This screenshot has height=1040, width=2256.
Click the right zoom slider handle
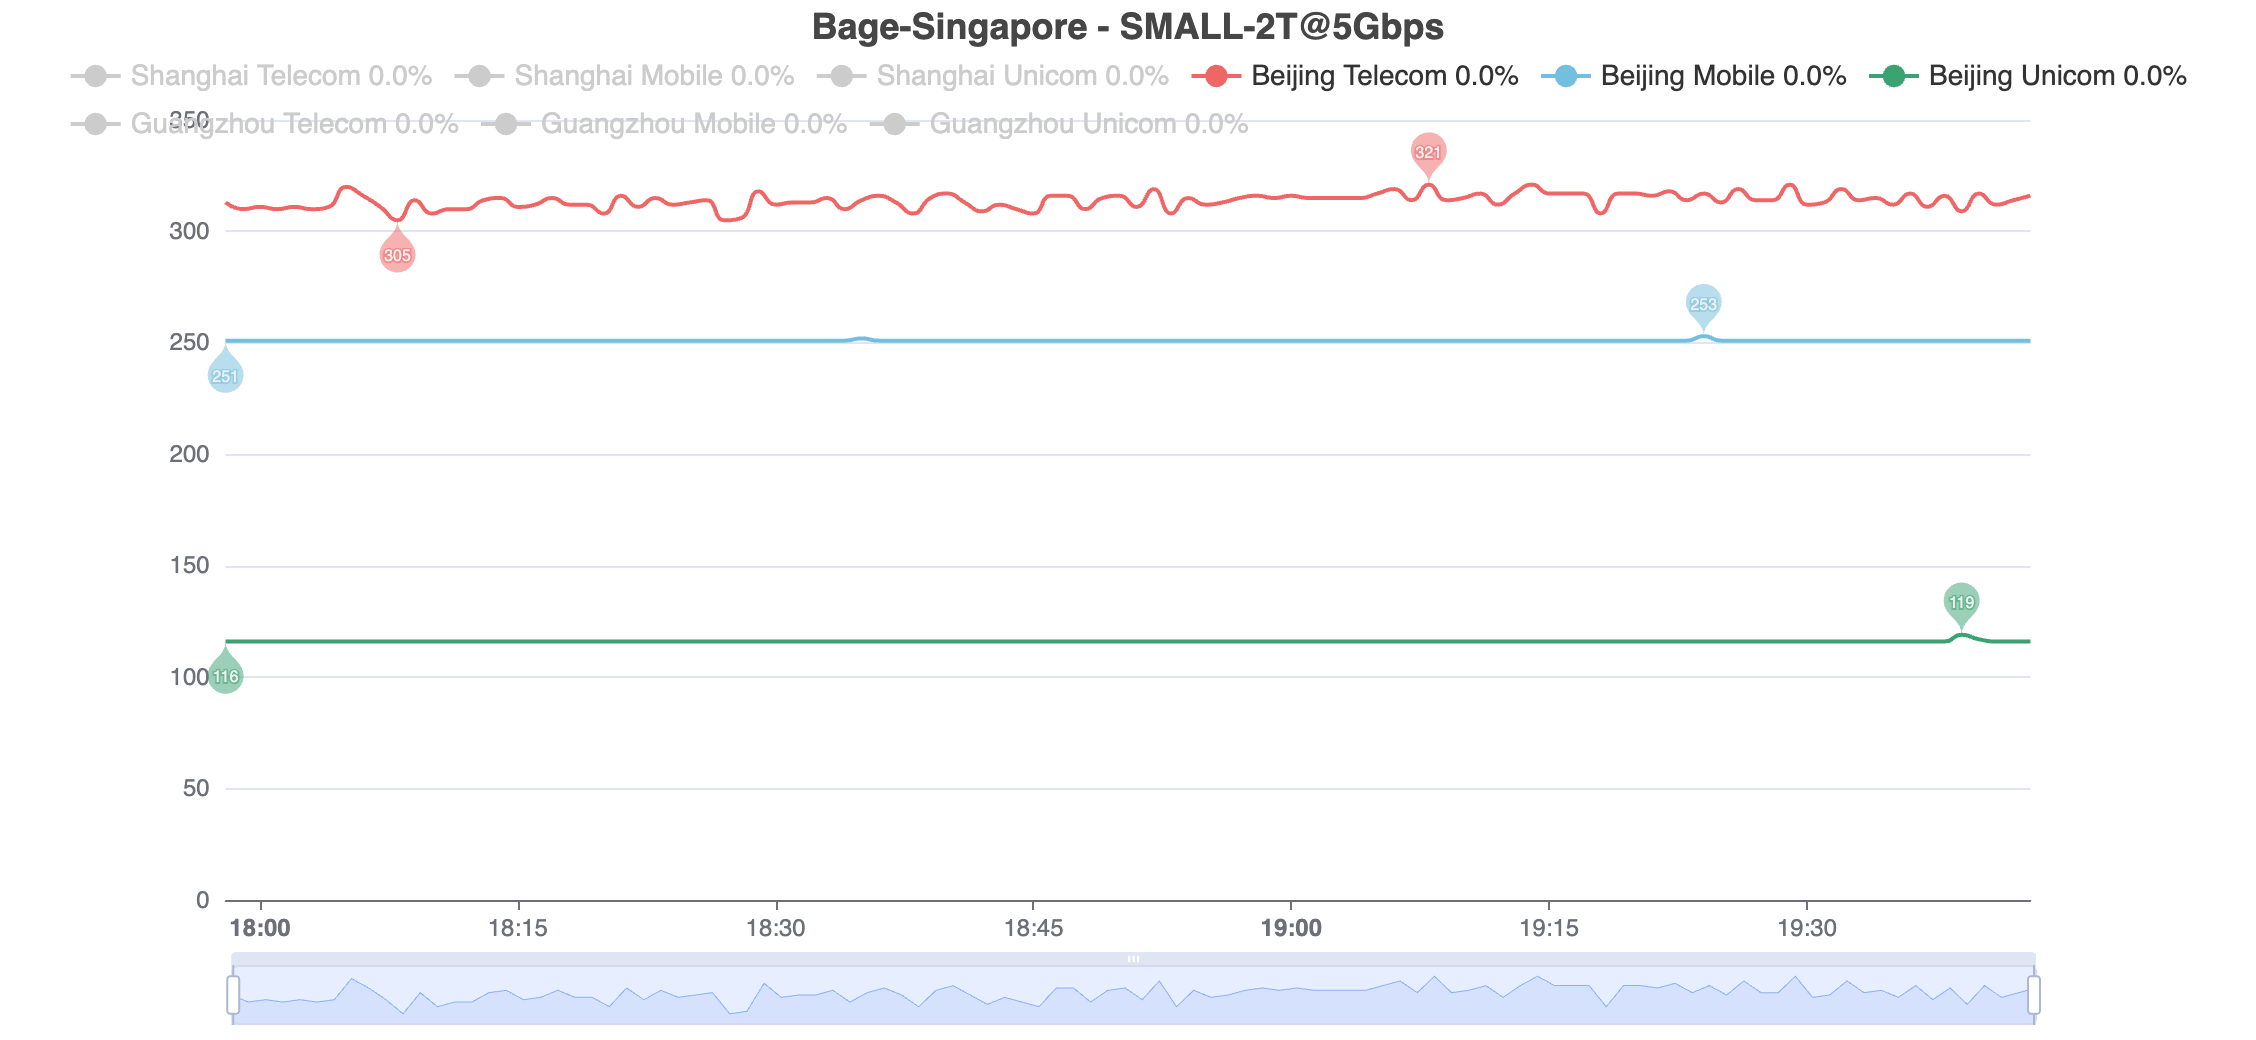tap(2033, 995)
